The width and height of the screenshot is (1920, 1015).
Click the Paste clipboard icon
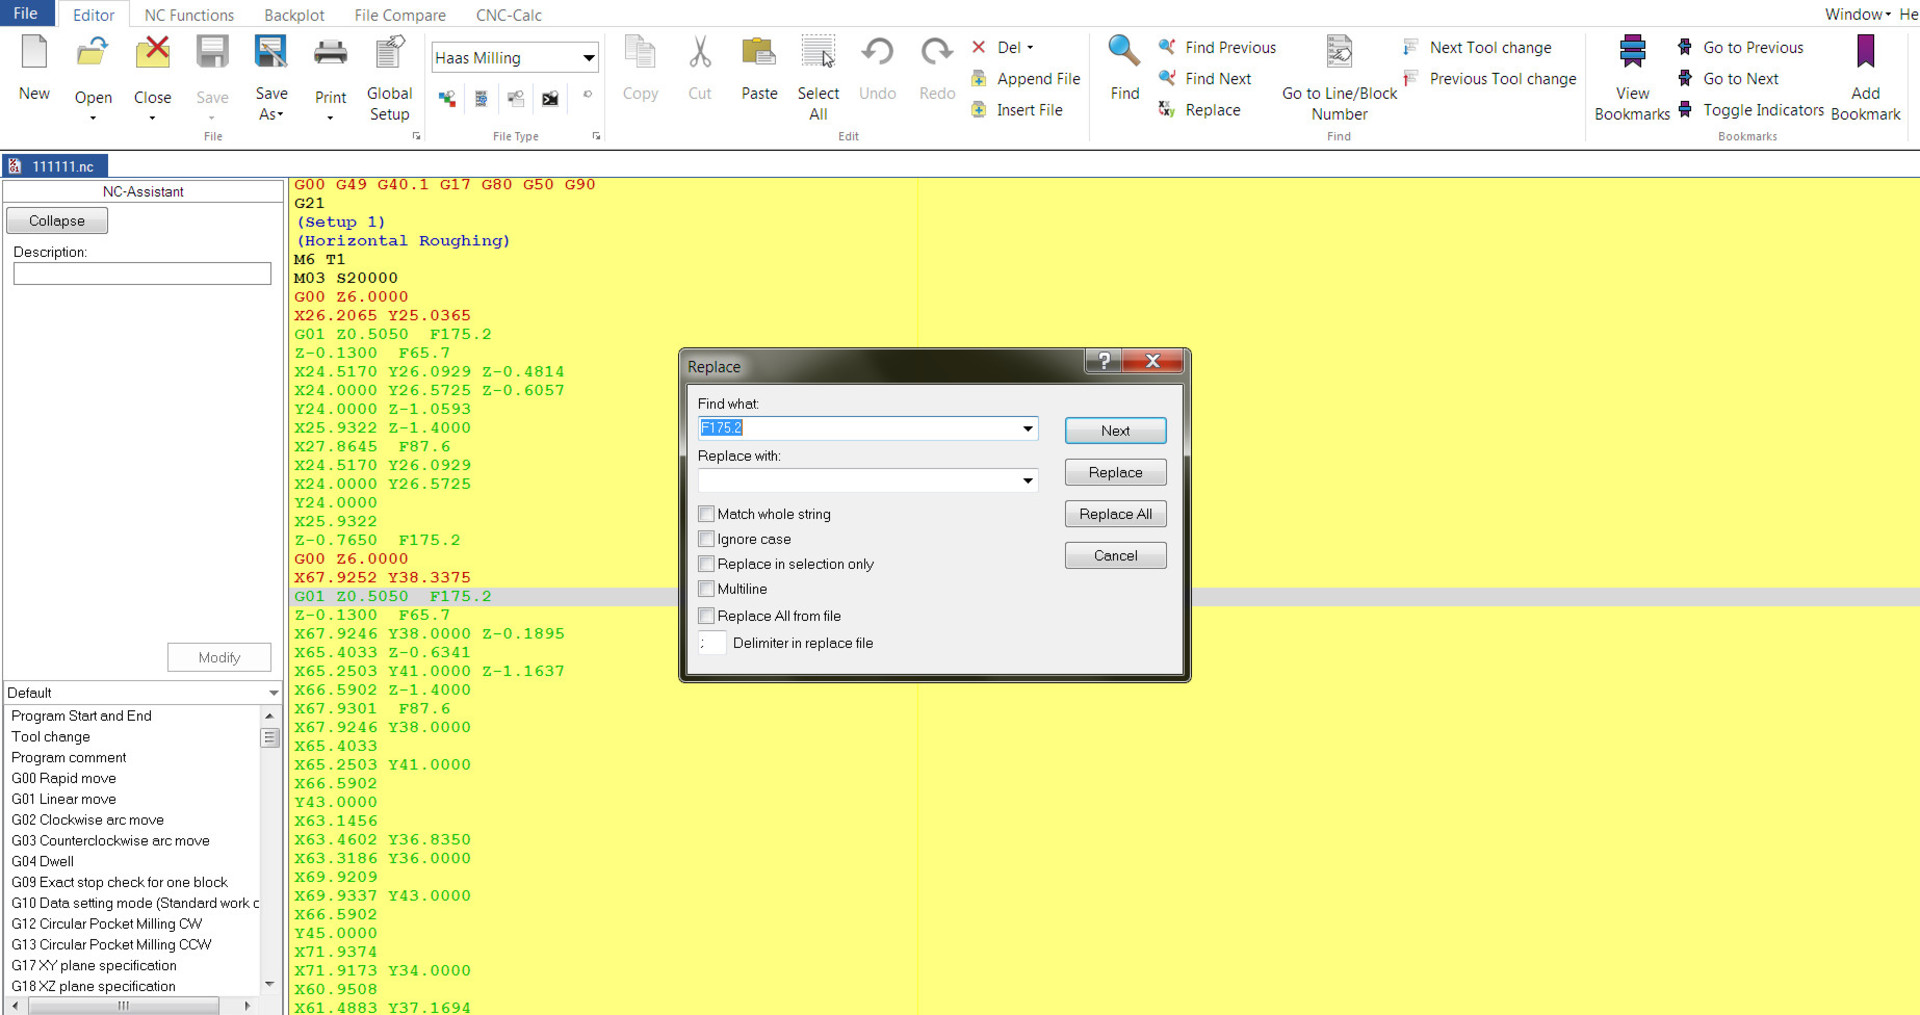point(758,52)
